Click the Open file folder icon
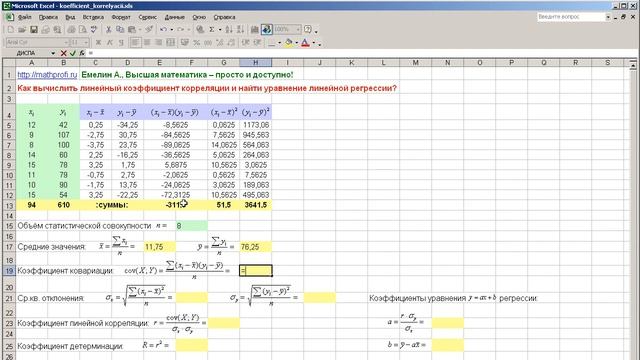This screenshot has width=640, height=360. 22,29
